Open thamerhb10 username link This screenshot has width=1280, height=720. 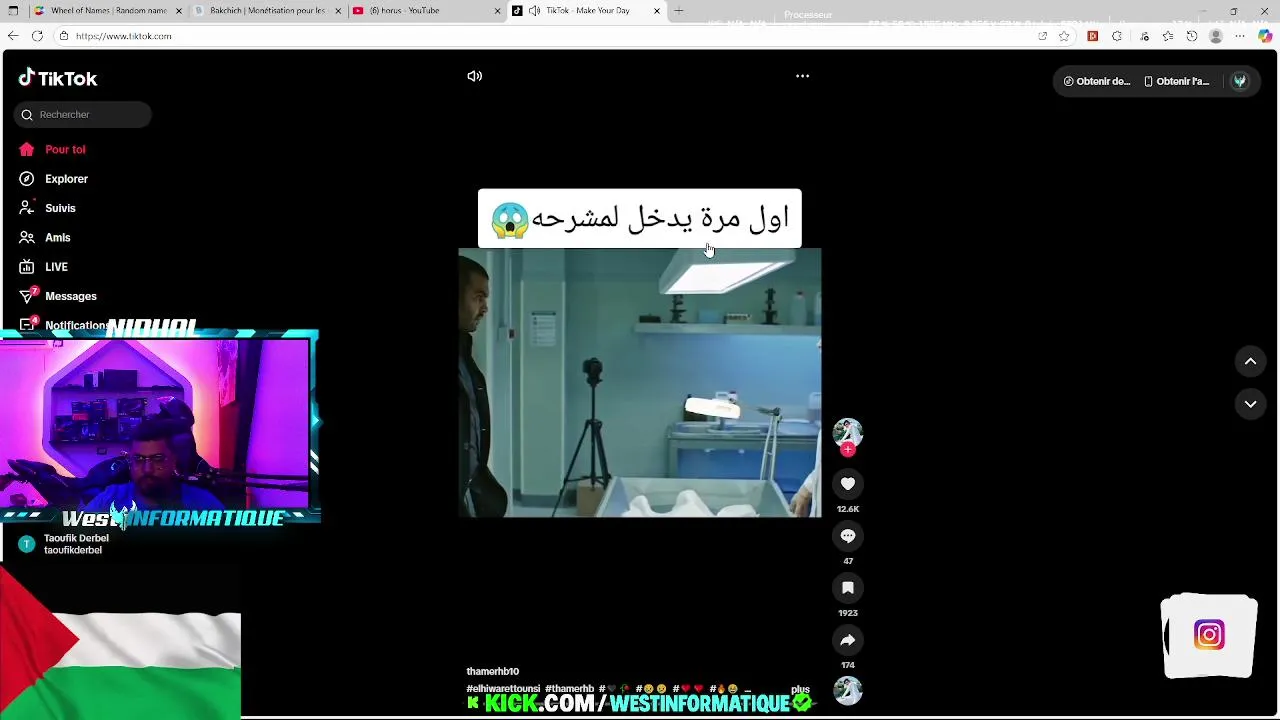click(x=492, y=672)
